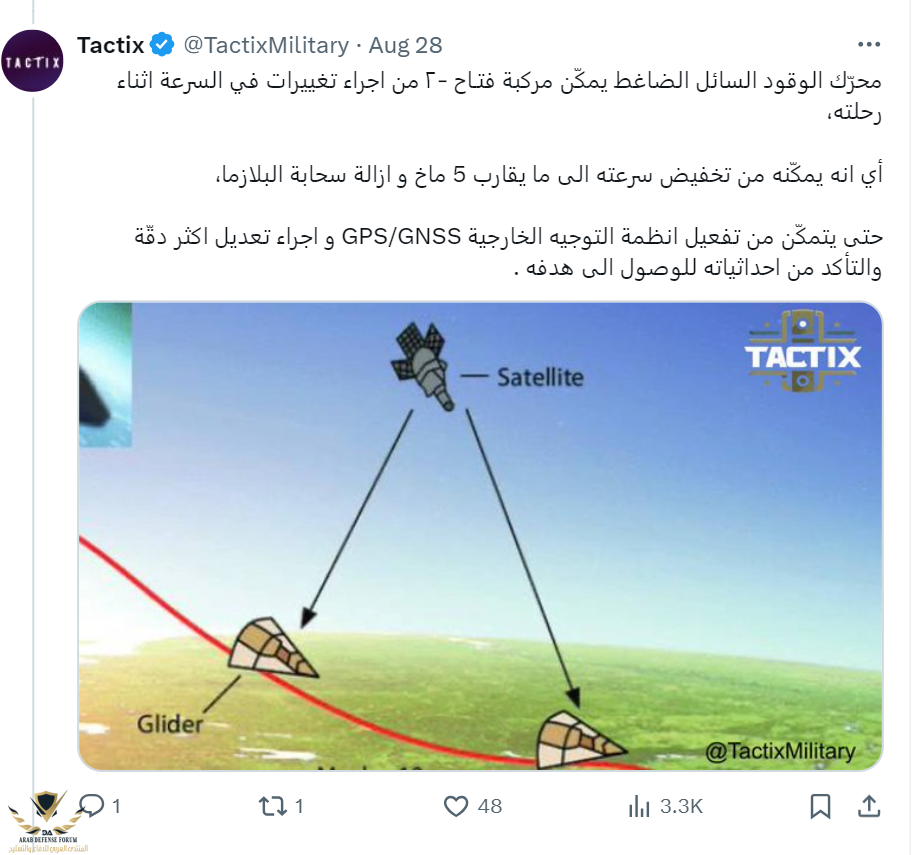Image resolution: width=915 pixels, height=855 pixels.
Task: Click the share upload icon
Action: coord(868,807)
